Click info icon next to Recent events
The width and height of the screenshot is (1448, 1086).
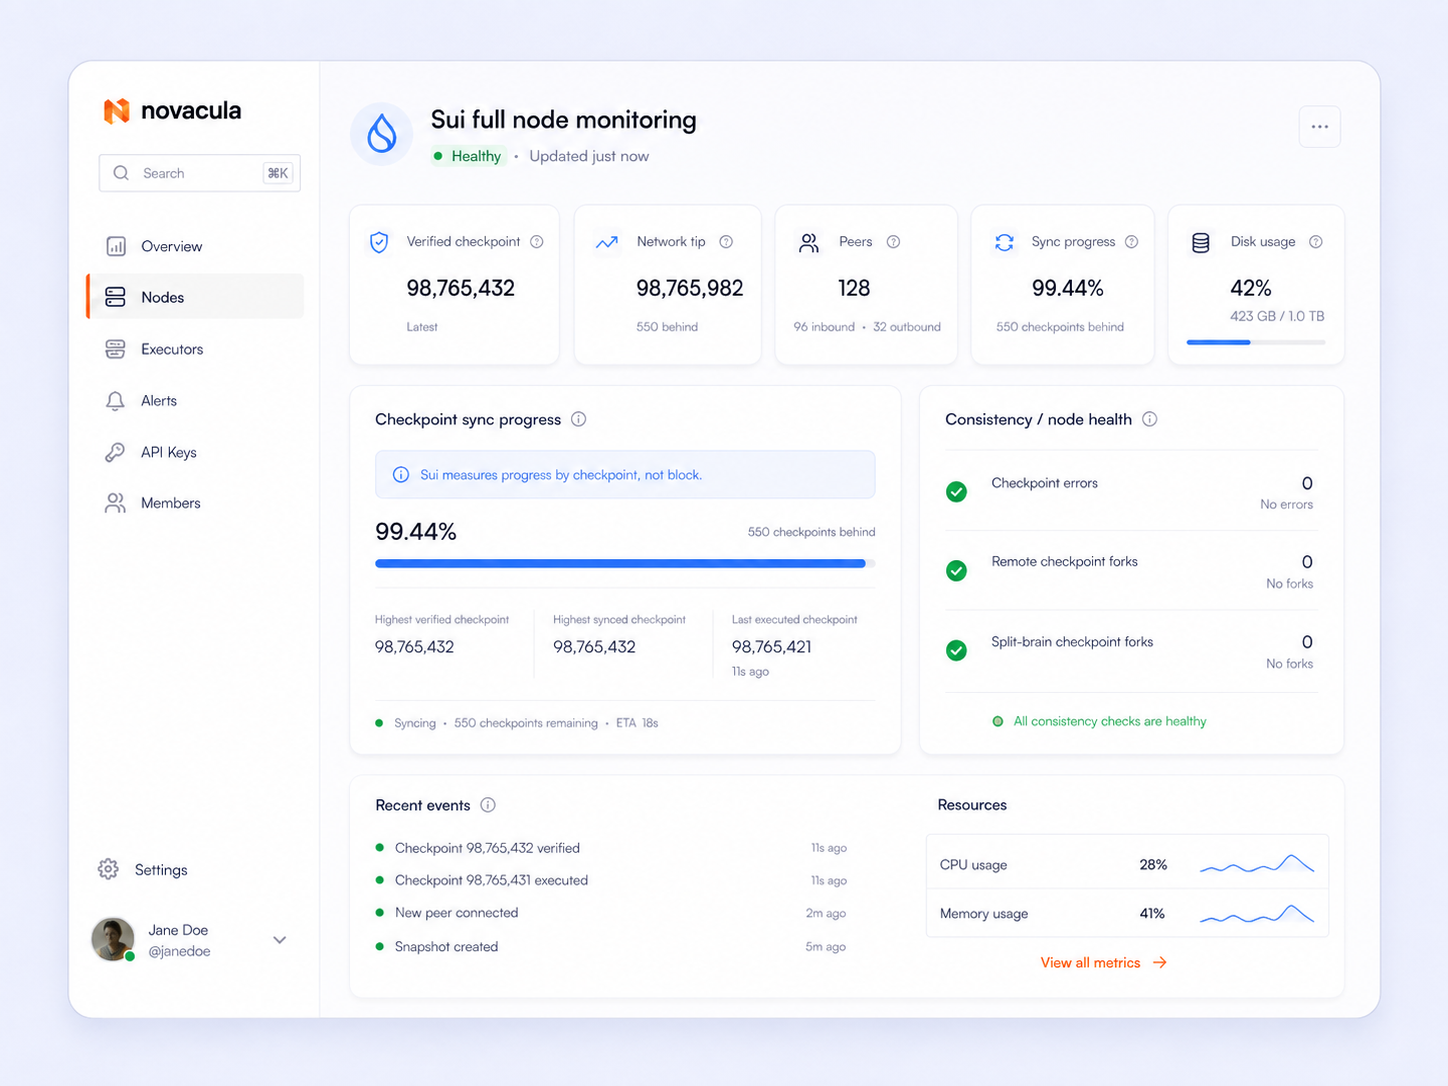(488, 805)
